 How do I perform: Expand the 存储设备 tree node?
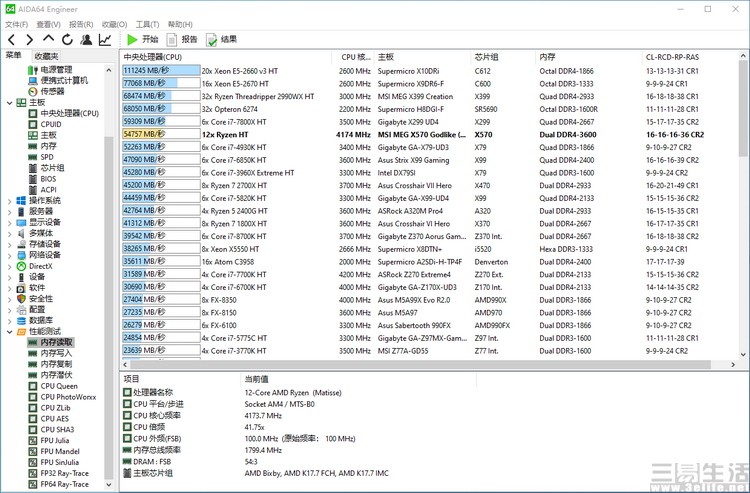click(x=10, y=244)
